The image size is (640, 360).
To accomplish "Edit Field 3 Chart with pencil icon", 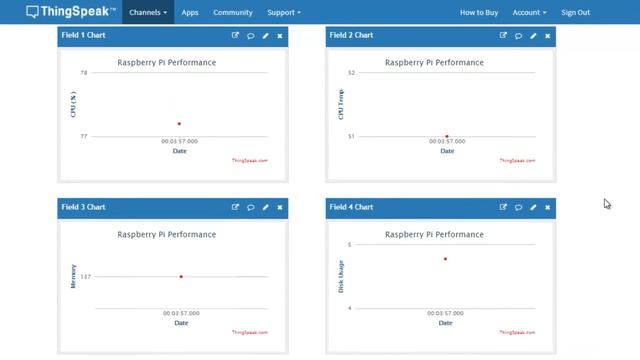I will coord(265,208).
